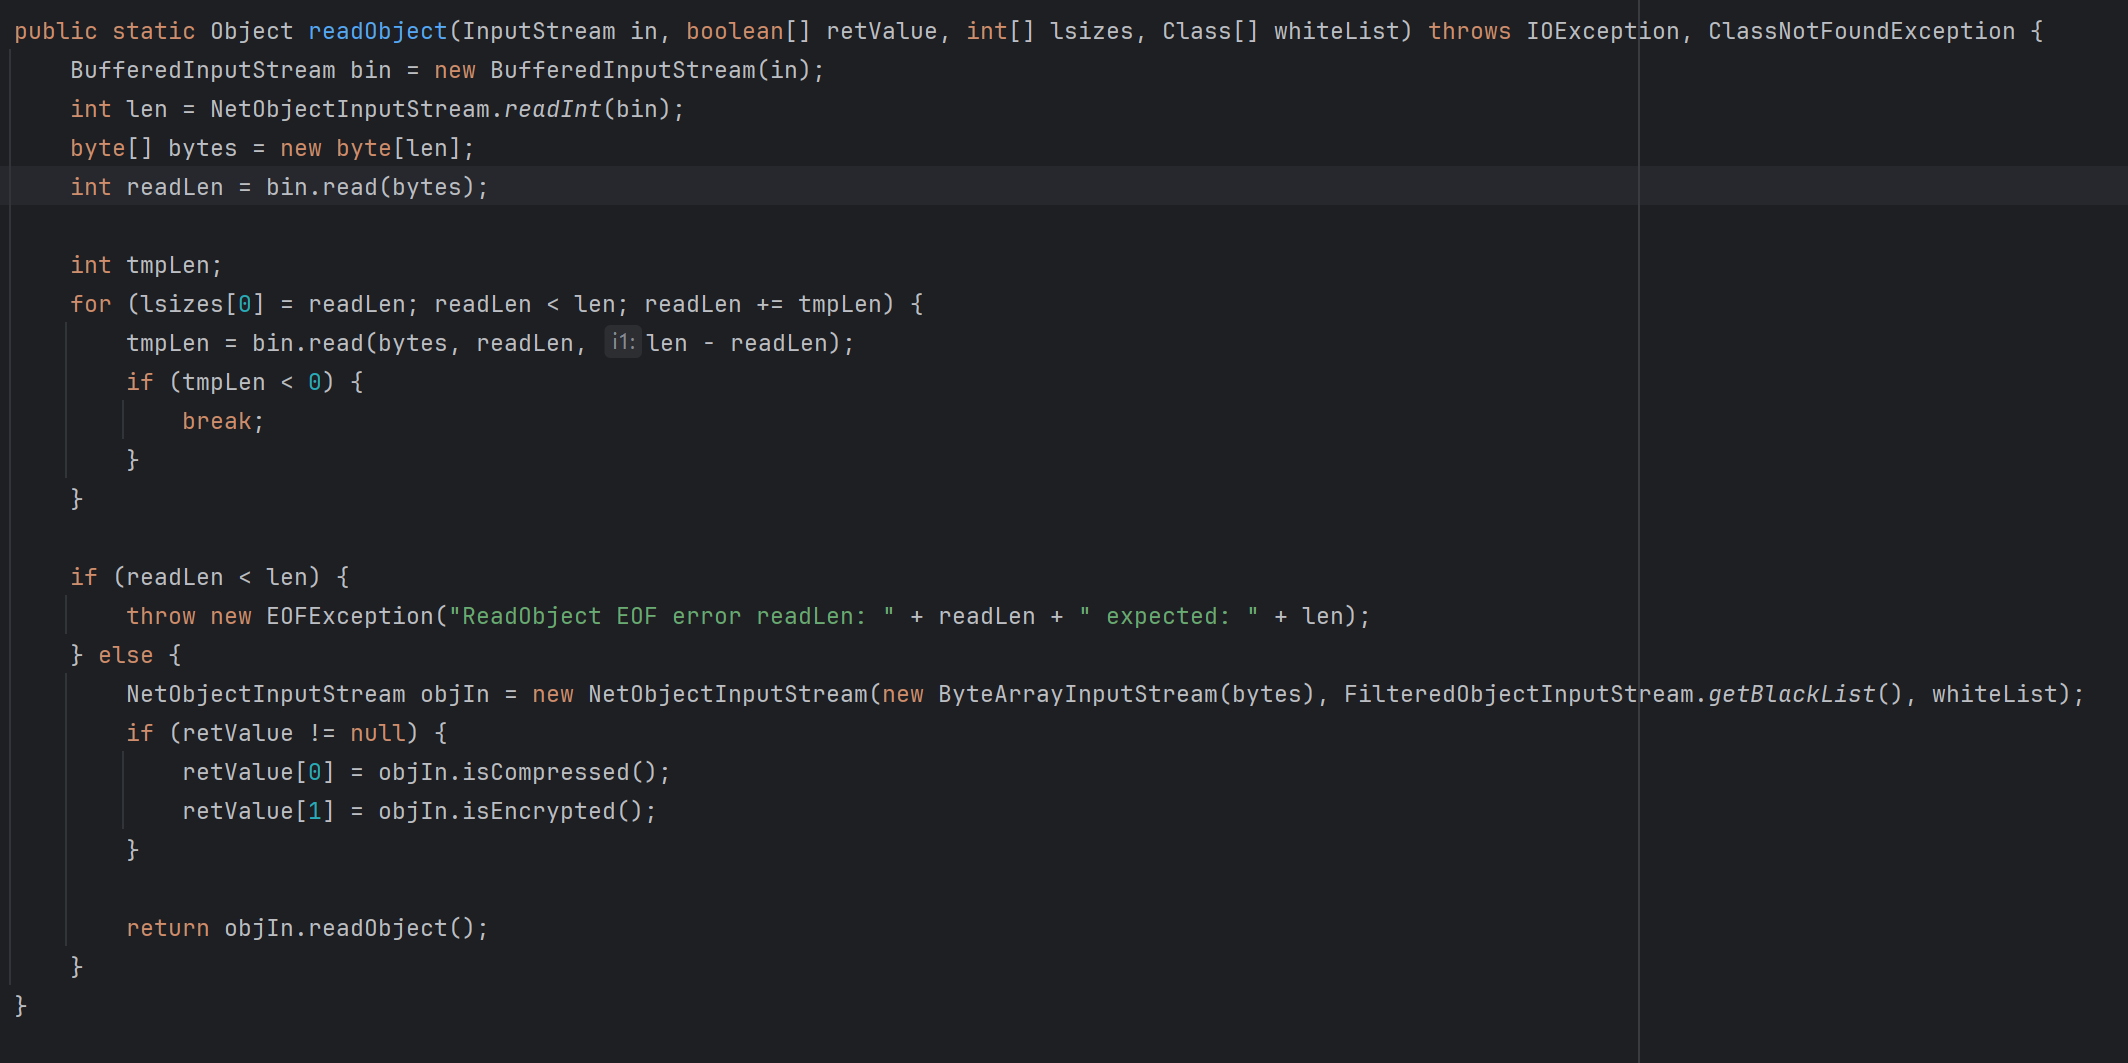Click ClassNotFoundException in the throws clause
Viewport: 2128px width, 1063px height.
click(x=1861, y=31)
